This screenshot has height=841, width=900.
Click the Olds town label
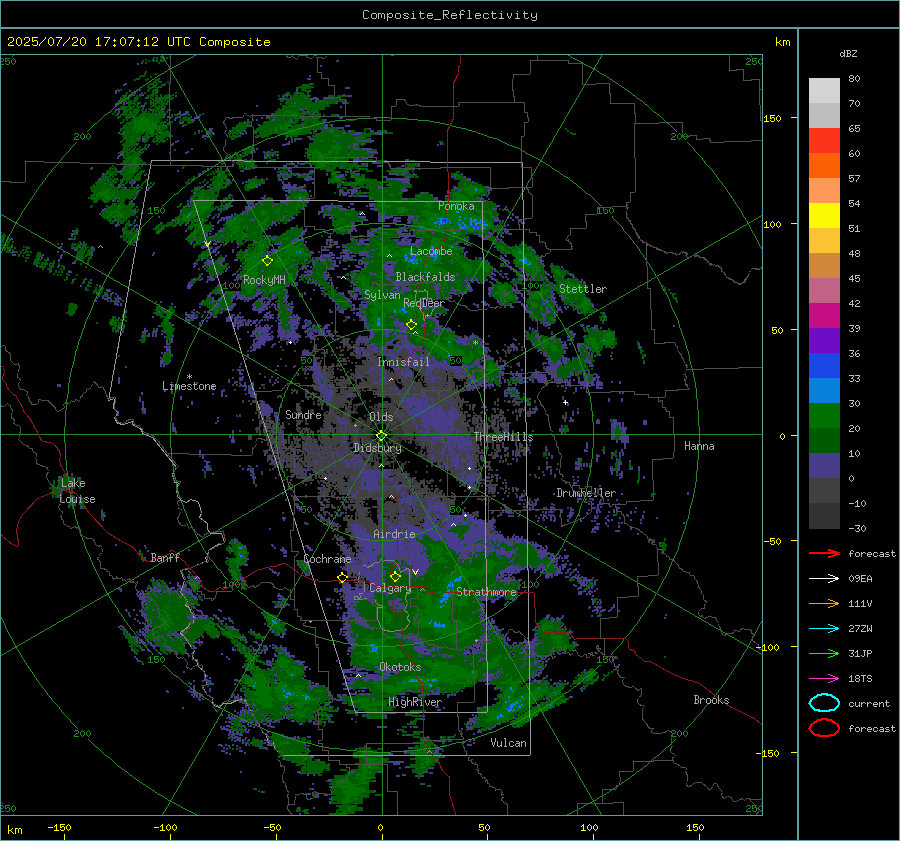pyautogui.click(x=381, y=417)
